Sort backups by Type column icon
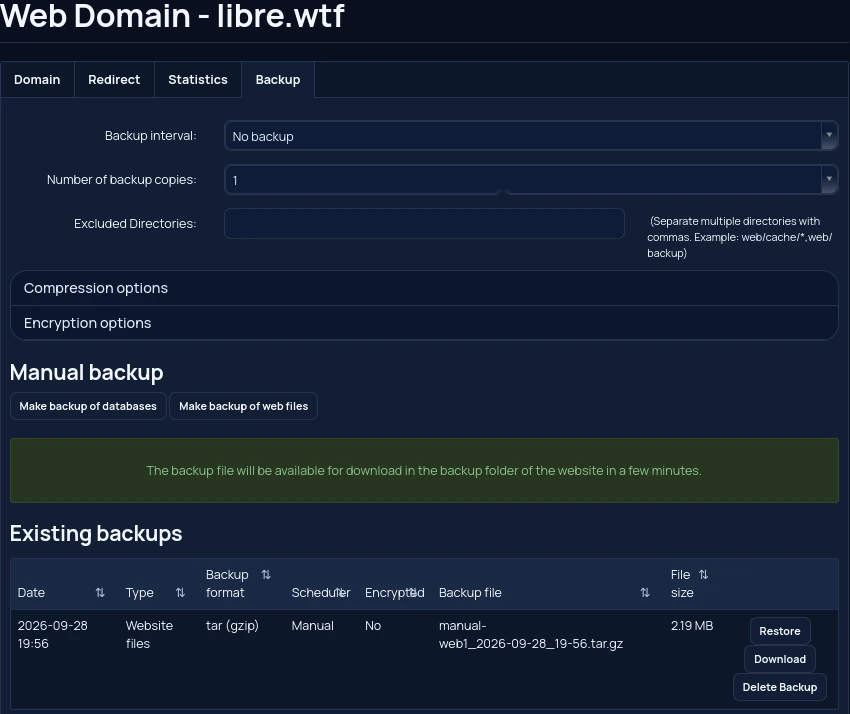This screenshot has height=714, width=850. click(x=181, y=593)
